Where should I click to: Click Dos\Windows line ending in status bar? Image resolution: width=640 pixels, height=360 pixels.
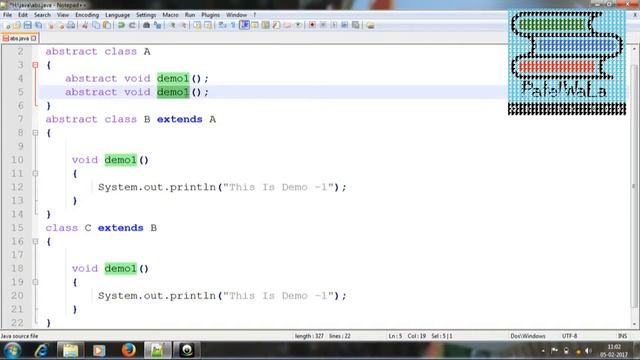528,336
